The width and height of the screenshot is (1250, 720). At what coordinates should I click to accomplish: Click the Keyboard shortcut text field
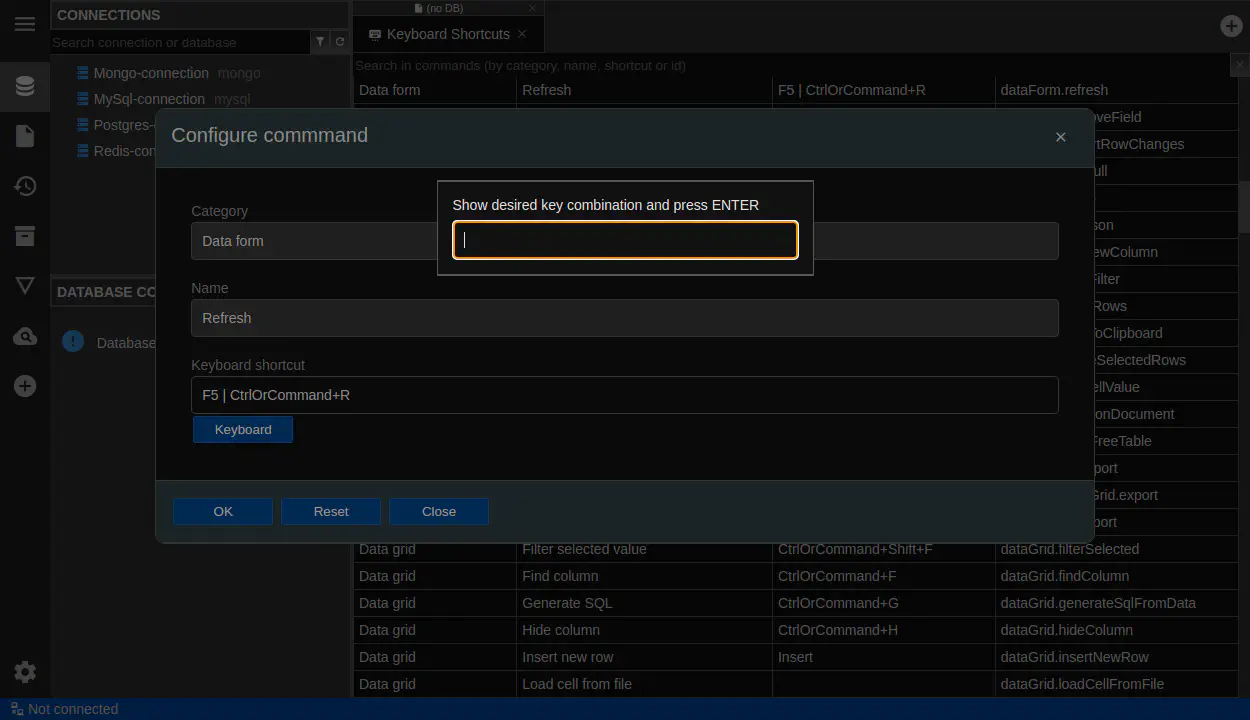point(624,395)
